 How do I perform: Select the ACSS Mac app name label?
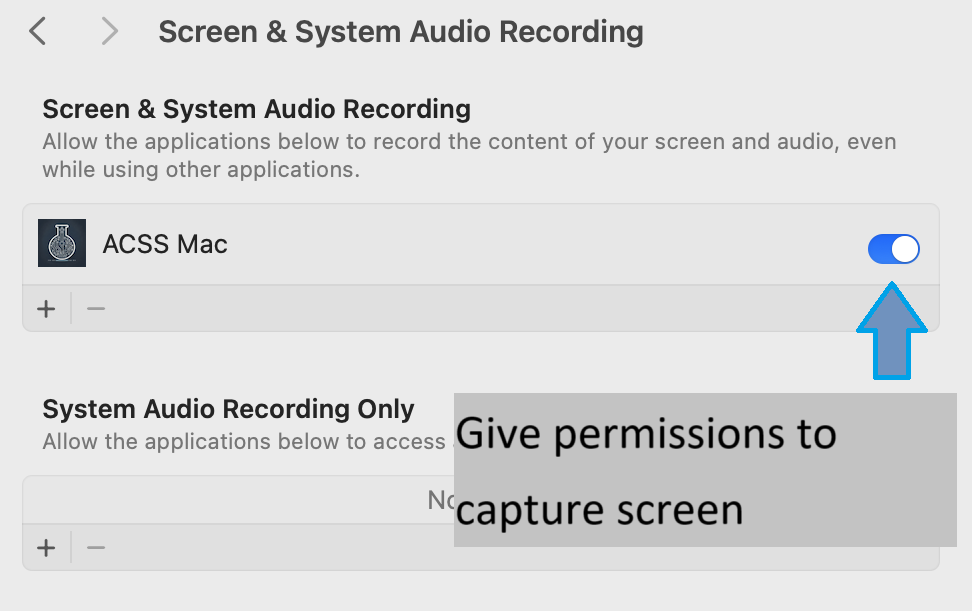pos(165,244)
